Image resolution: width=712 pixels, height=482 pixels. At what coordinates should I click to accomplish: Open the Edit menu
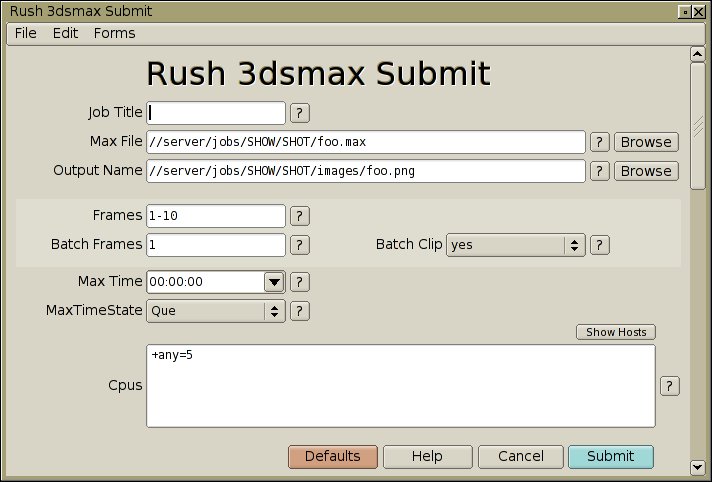65,33
